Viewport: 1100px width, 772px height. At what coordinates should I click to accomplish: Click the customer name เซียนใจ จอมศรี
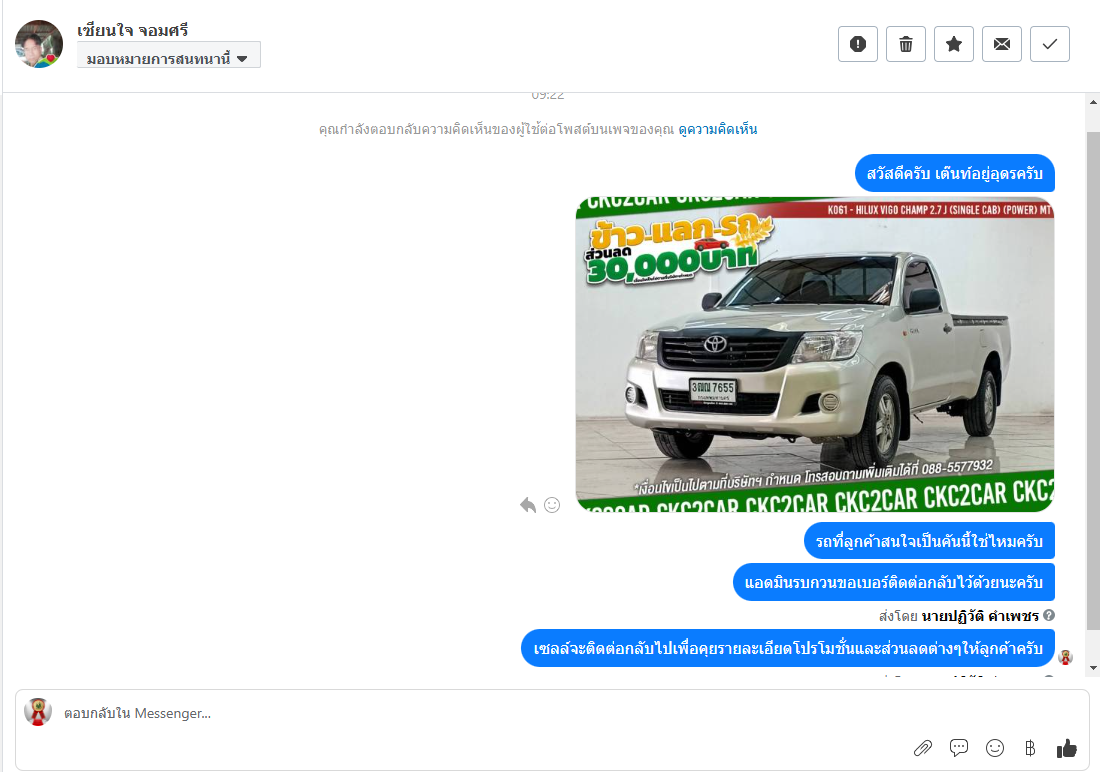(133, 30)
